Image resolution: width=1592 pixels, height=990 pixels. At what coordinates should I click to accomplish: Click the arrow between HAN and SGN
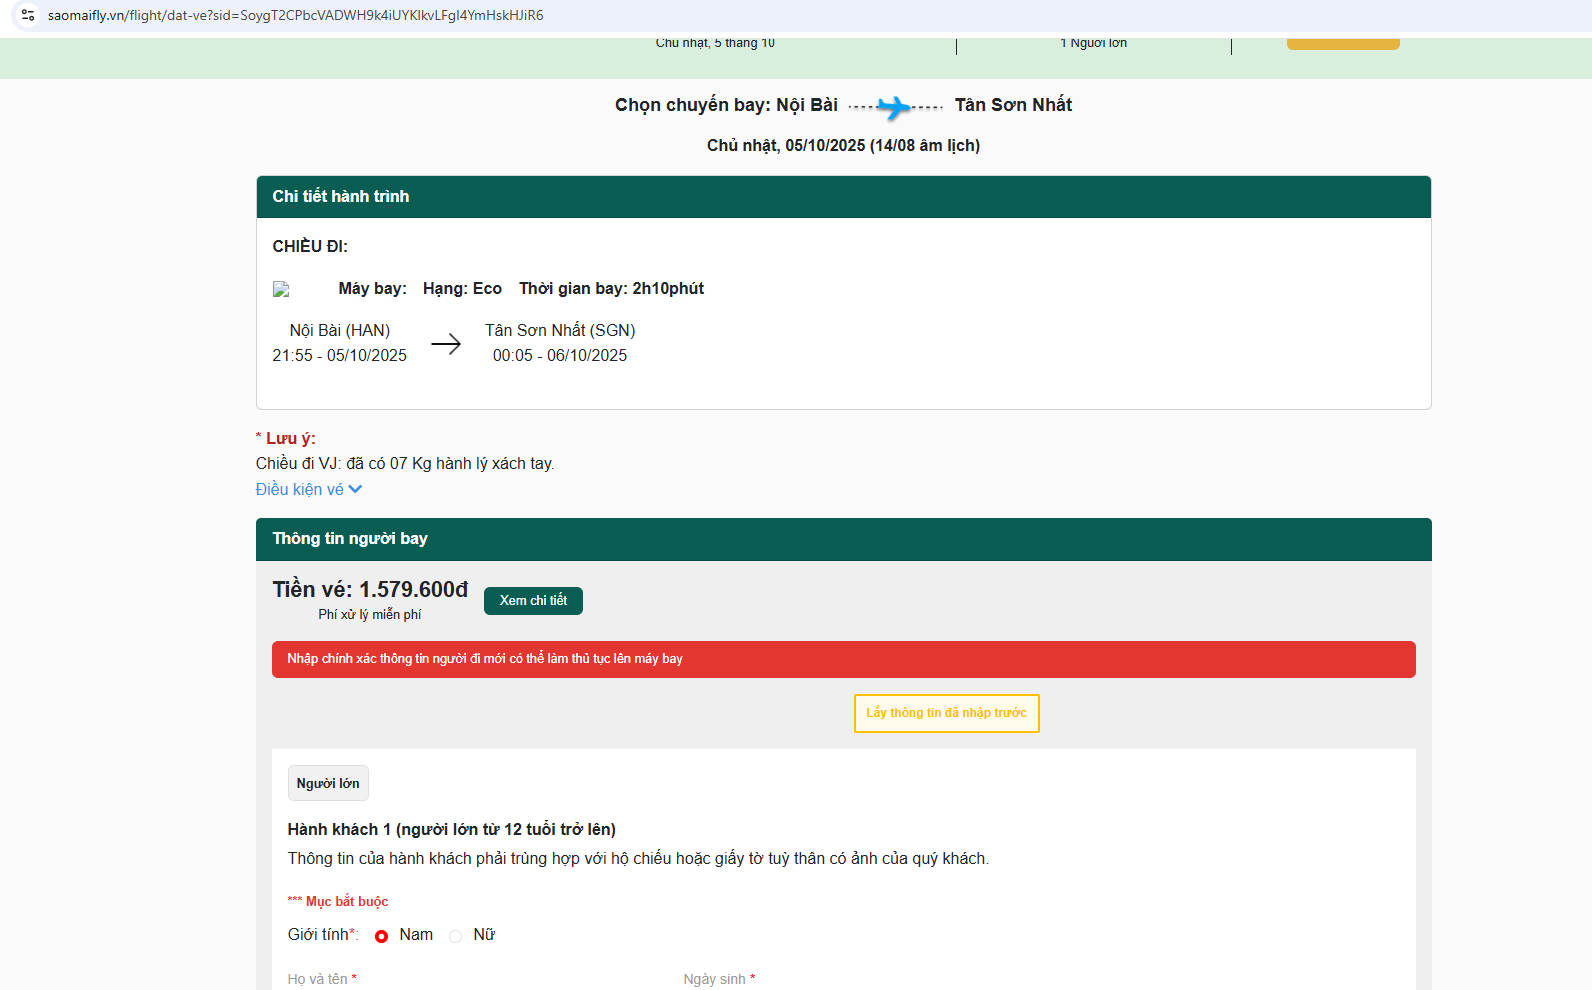point(446,344)
